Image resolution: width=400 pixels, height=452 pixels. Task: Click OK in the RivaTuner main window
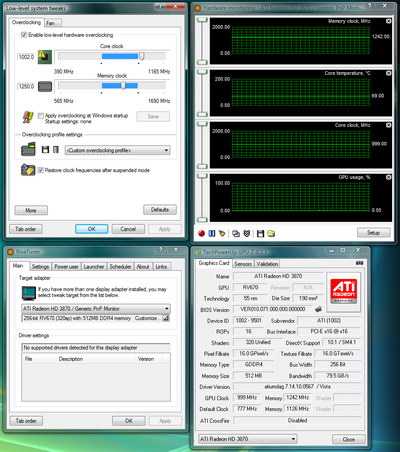(x=129, y=421)
